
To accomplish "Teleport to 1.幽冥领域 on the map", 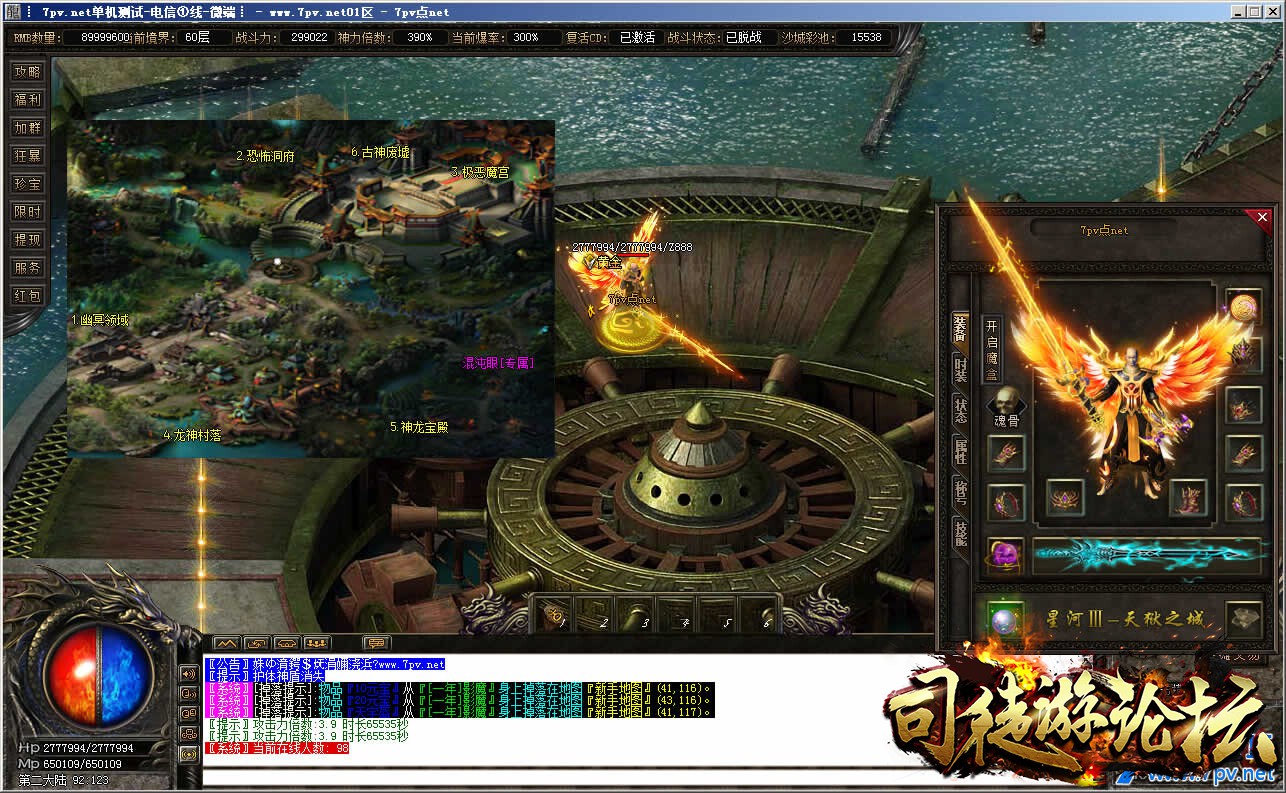I will [x=99, y=320].
